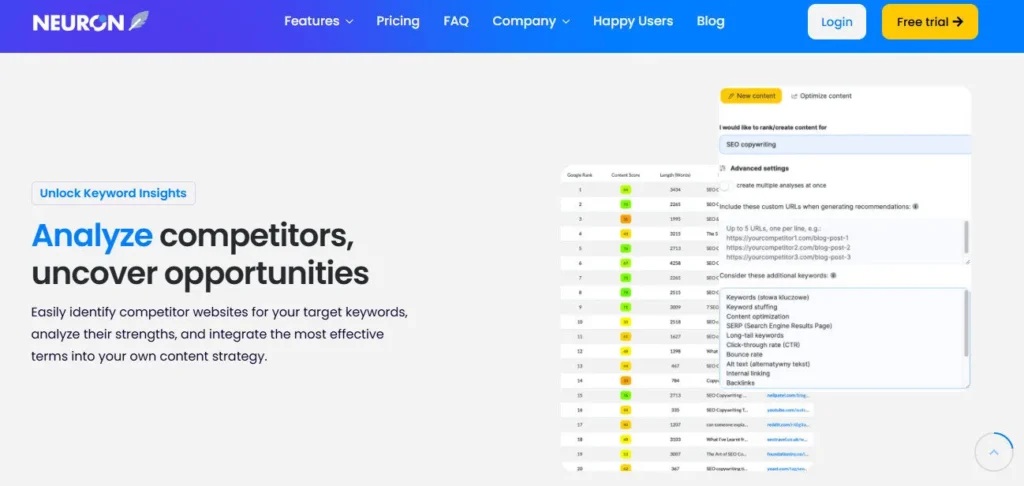The width and height of the screenshot is (1024, 486).
Task: Click the Click-through rate (CTR) line
Action: [x=763, y=344]
